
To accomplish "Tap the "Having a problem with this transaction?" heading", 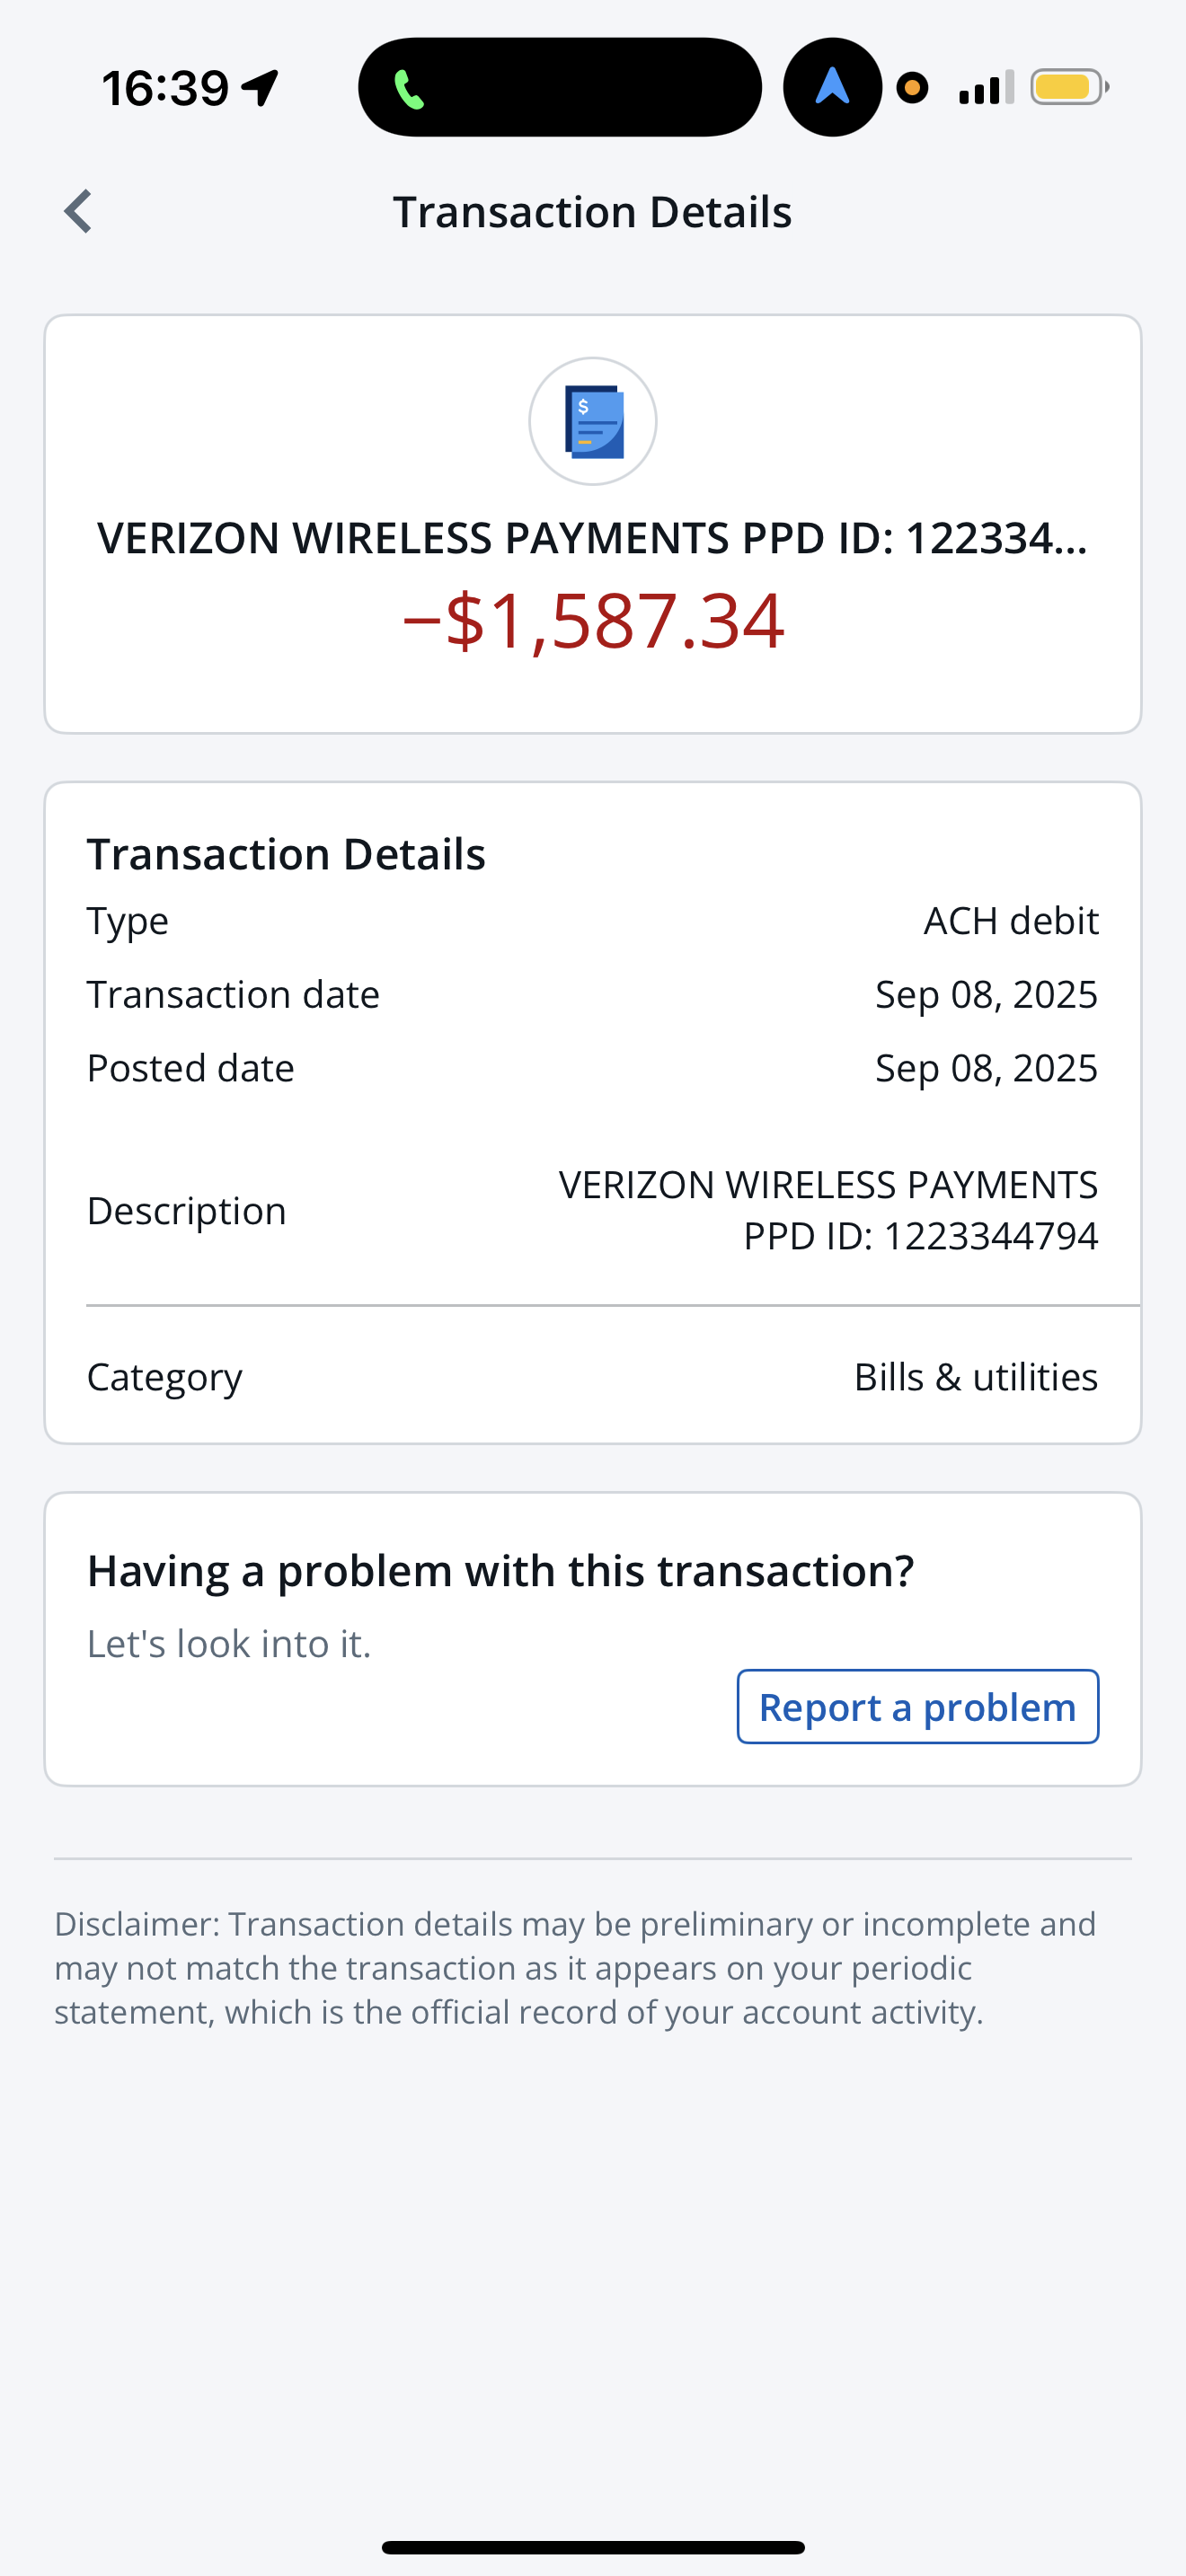I will click(500, 1571).
